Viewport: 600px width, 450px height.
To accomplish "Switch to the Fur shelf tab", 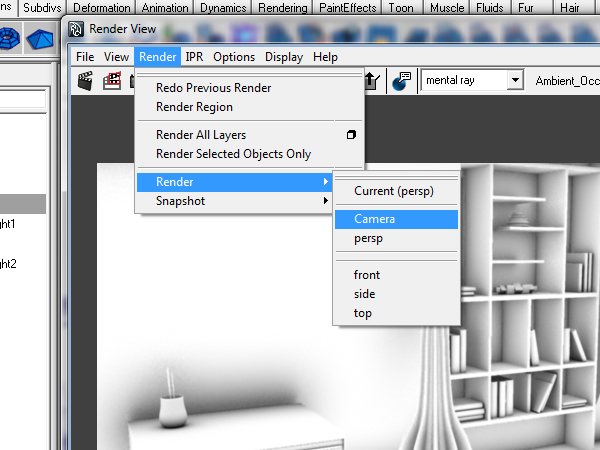I will [x=526, y=8].
